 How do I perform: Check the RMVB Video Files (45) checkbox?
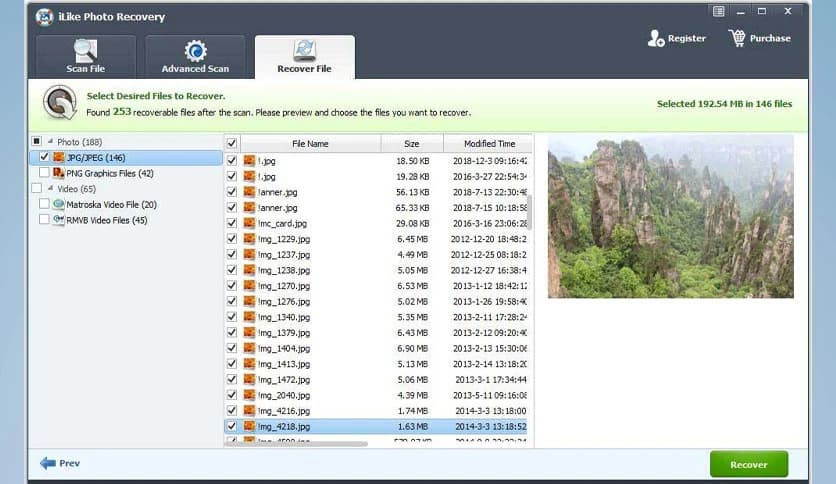(x=44, y=219)
